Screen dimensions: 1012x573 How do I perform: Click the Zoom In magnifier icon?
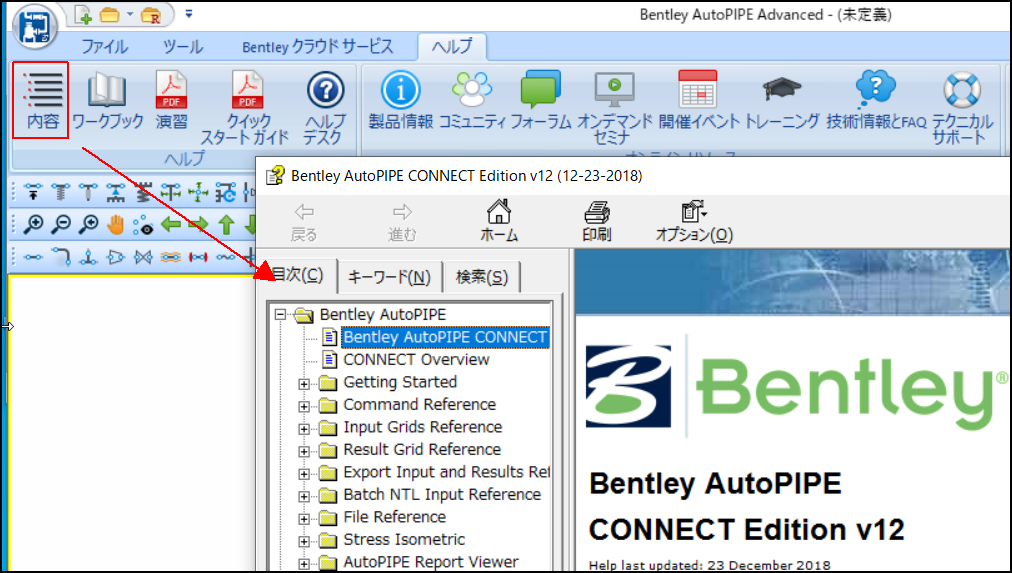point(33,225)
